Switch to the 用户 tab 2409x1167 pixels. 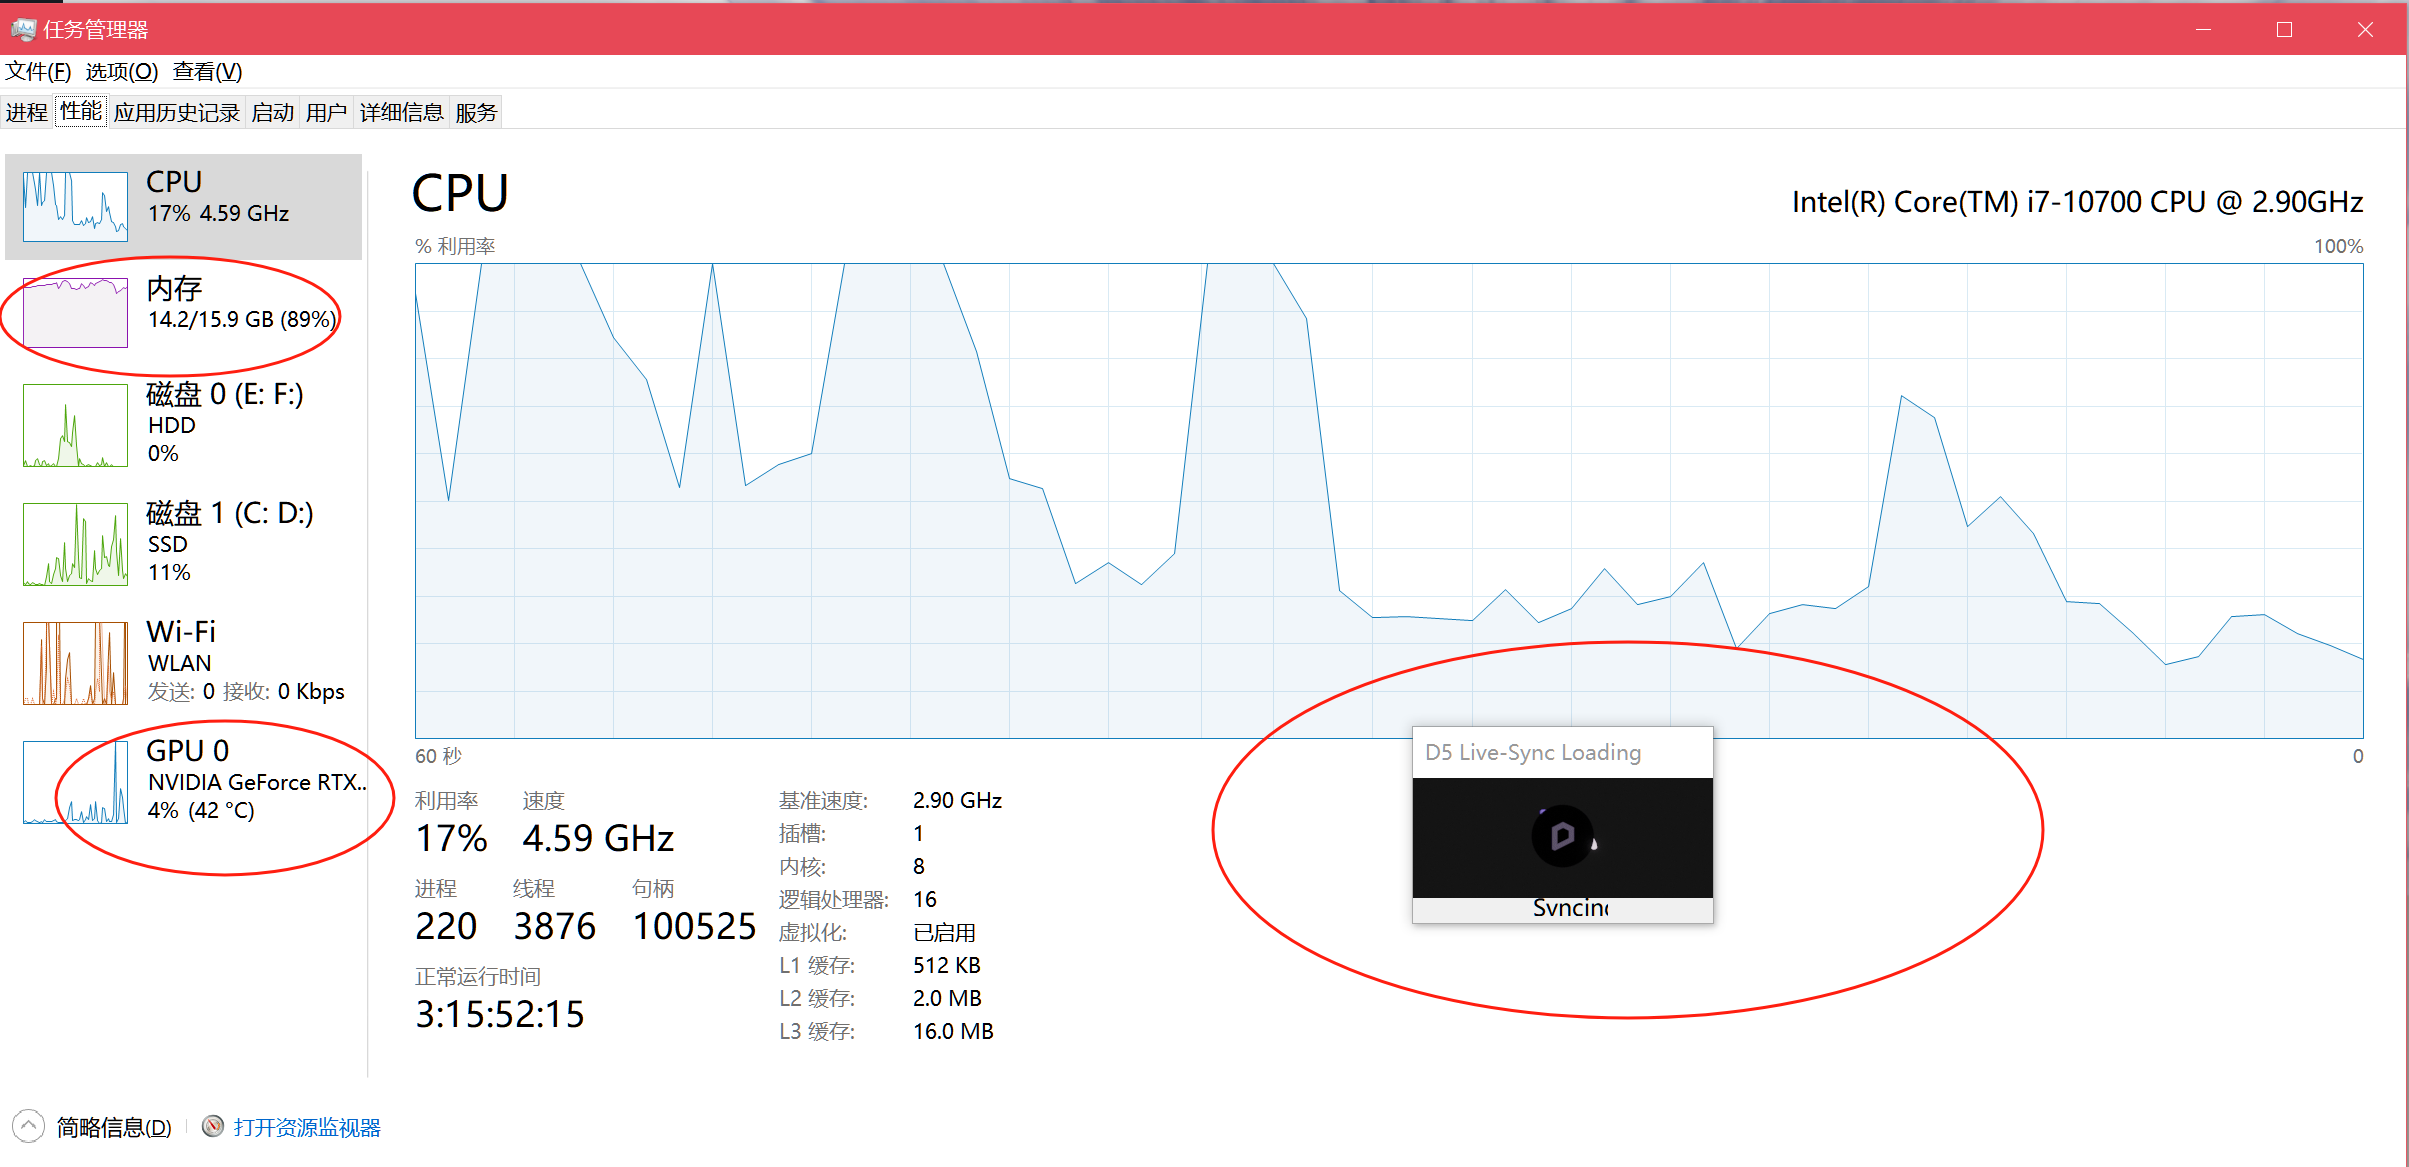click(x=326, y=112)
